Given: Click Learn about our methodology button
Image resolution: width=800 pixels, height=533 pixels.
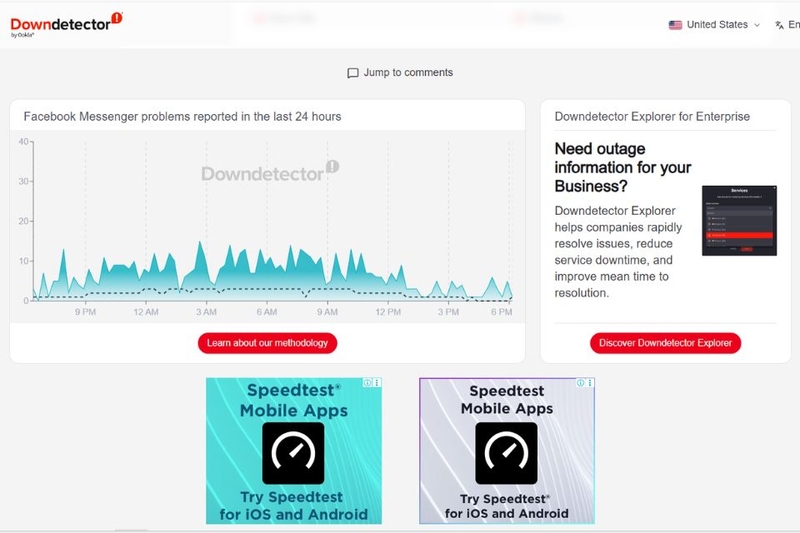Looking at the screenshot, I should coord(267,343).
